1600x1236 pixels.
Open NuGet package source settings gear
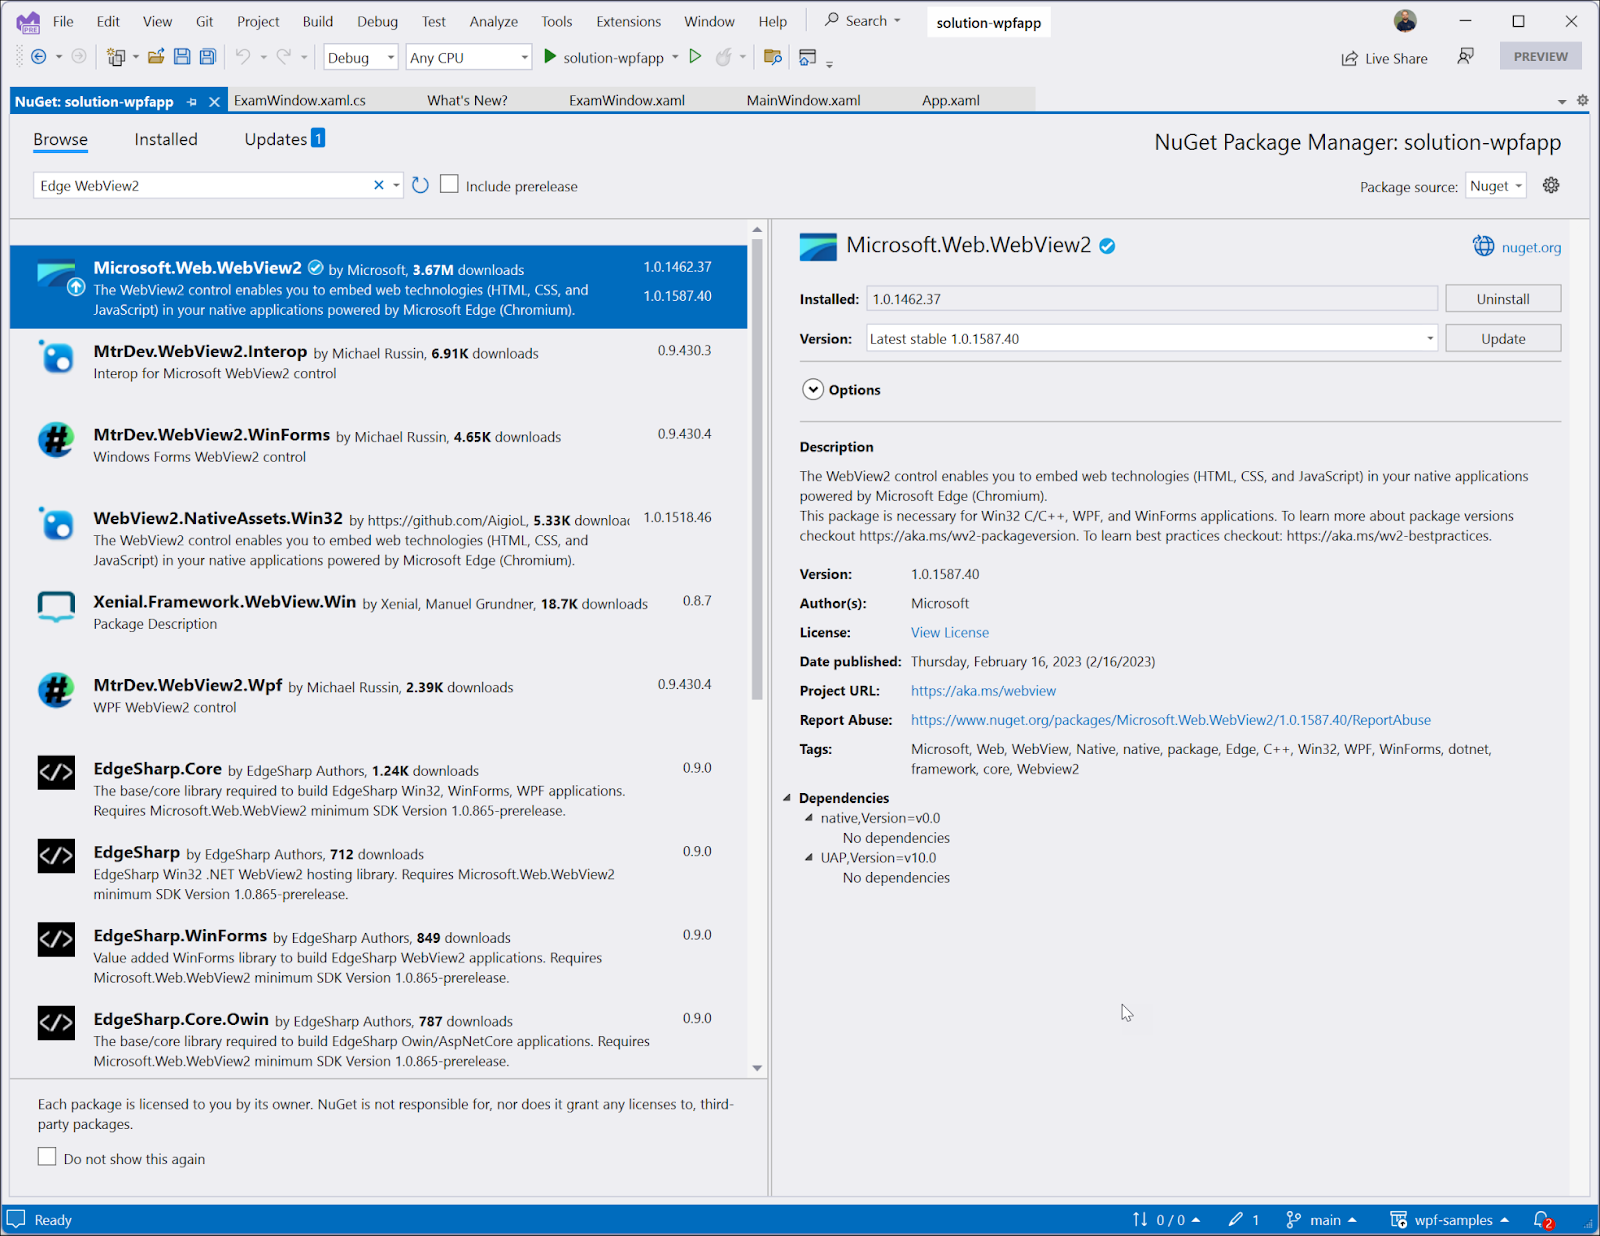(x=1551, y=185)
